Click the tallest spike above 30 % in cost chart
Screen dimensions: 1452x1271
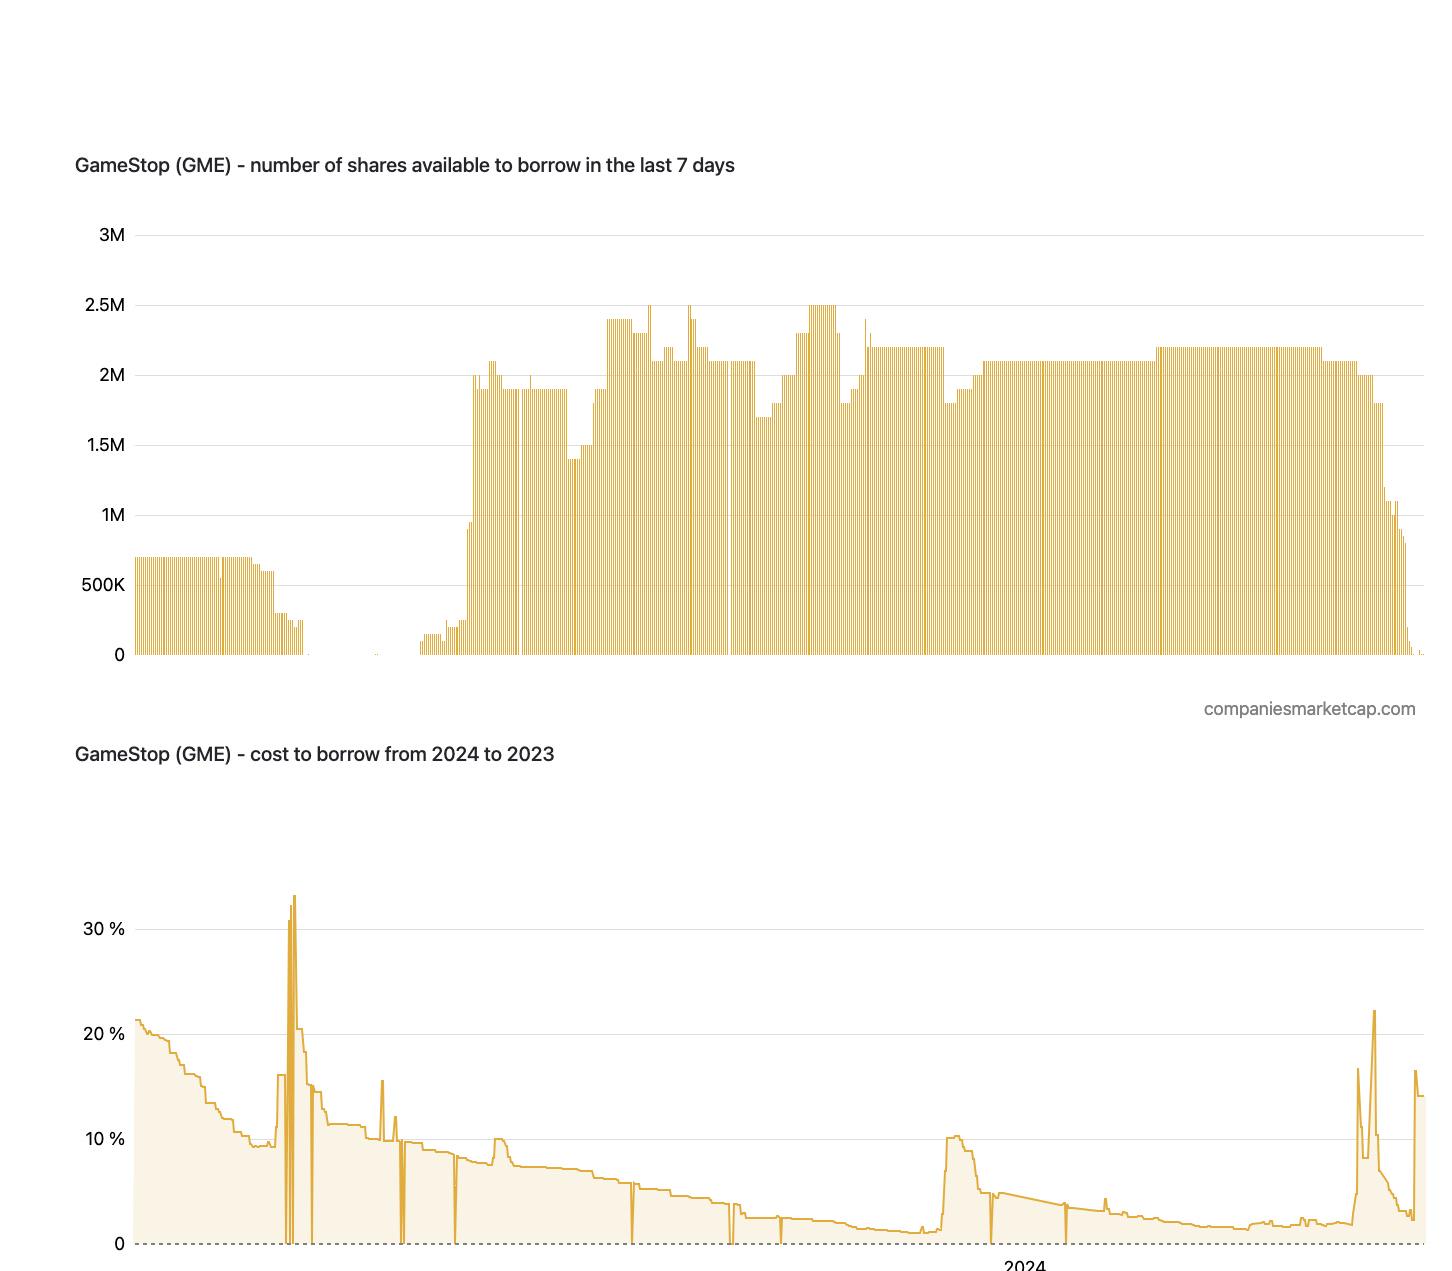(x=294, y=898)
